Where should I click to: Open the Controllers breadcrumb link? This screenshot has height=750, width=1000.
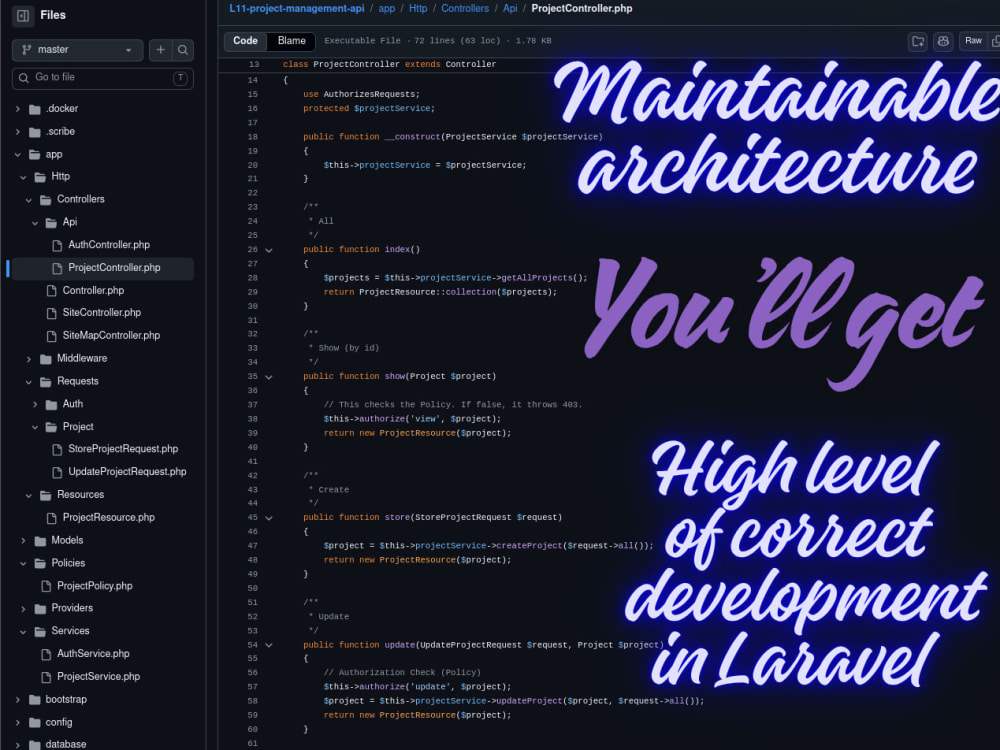tap(465, 8)
